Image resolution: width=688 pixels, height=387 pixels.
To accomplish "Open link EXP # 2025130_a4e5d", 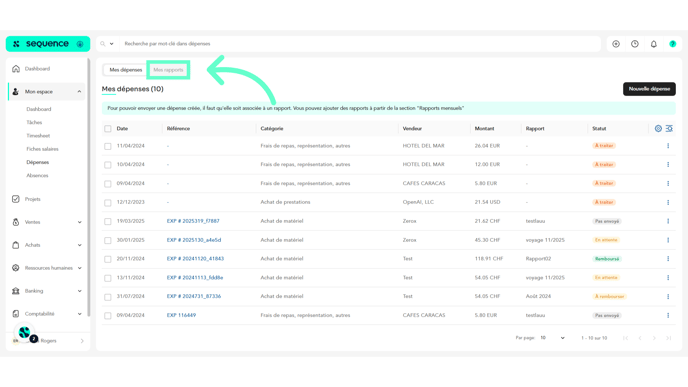I will tap(194, 240).
